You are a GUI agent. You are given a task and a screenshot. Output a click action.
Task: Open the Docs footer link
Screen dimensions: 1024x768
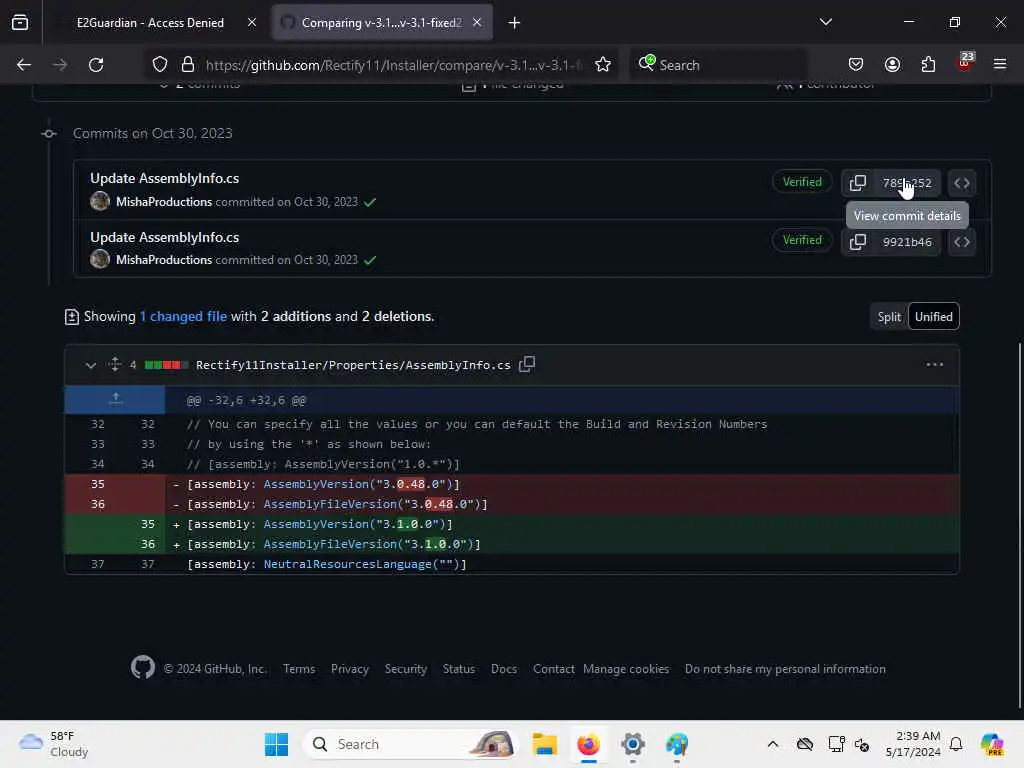[504, 669]
